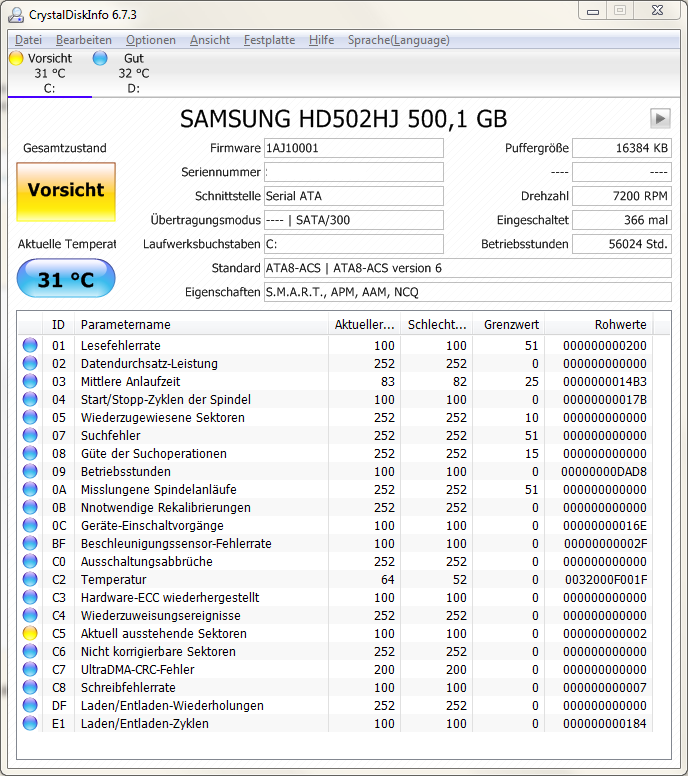The width and height of the screenshot is (688, 776).
Task: Click status icon for Güte der Suchoperationen
Action: coord(30,453)
